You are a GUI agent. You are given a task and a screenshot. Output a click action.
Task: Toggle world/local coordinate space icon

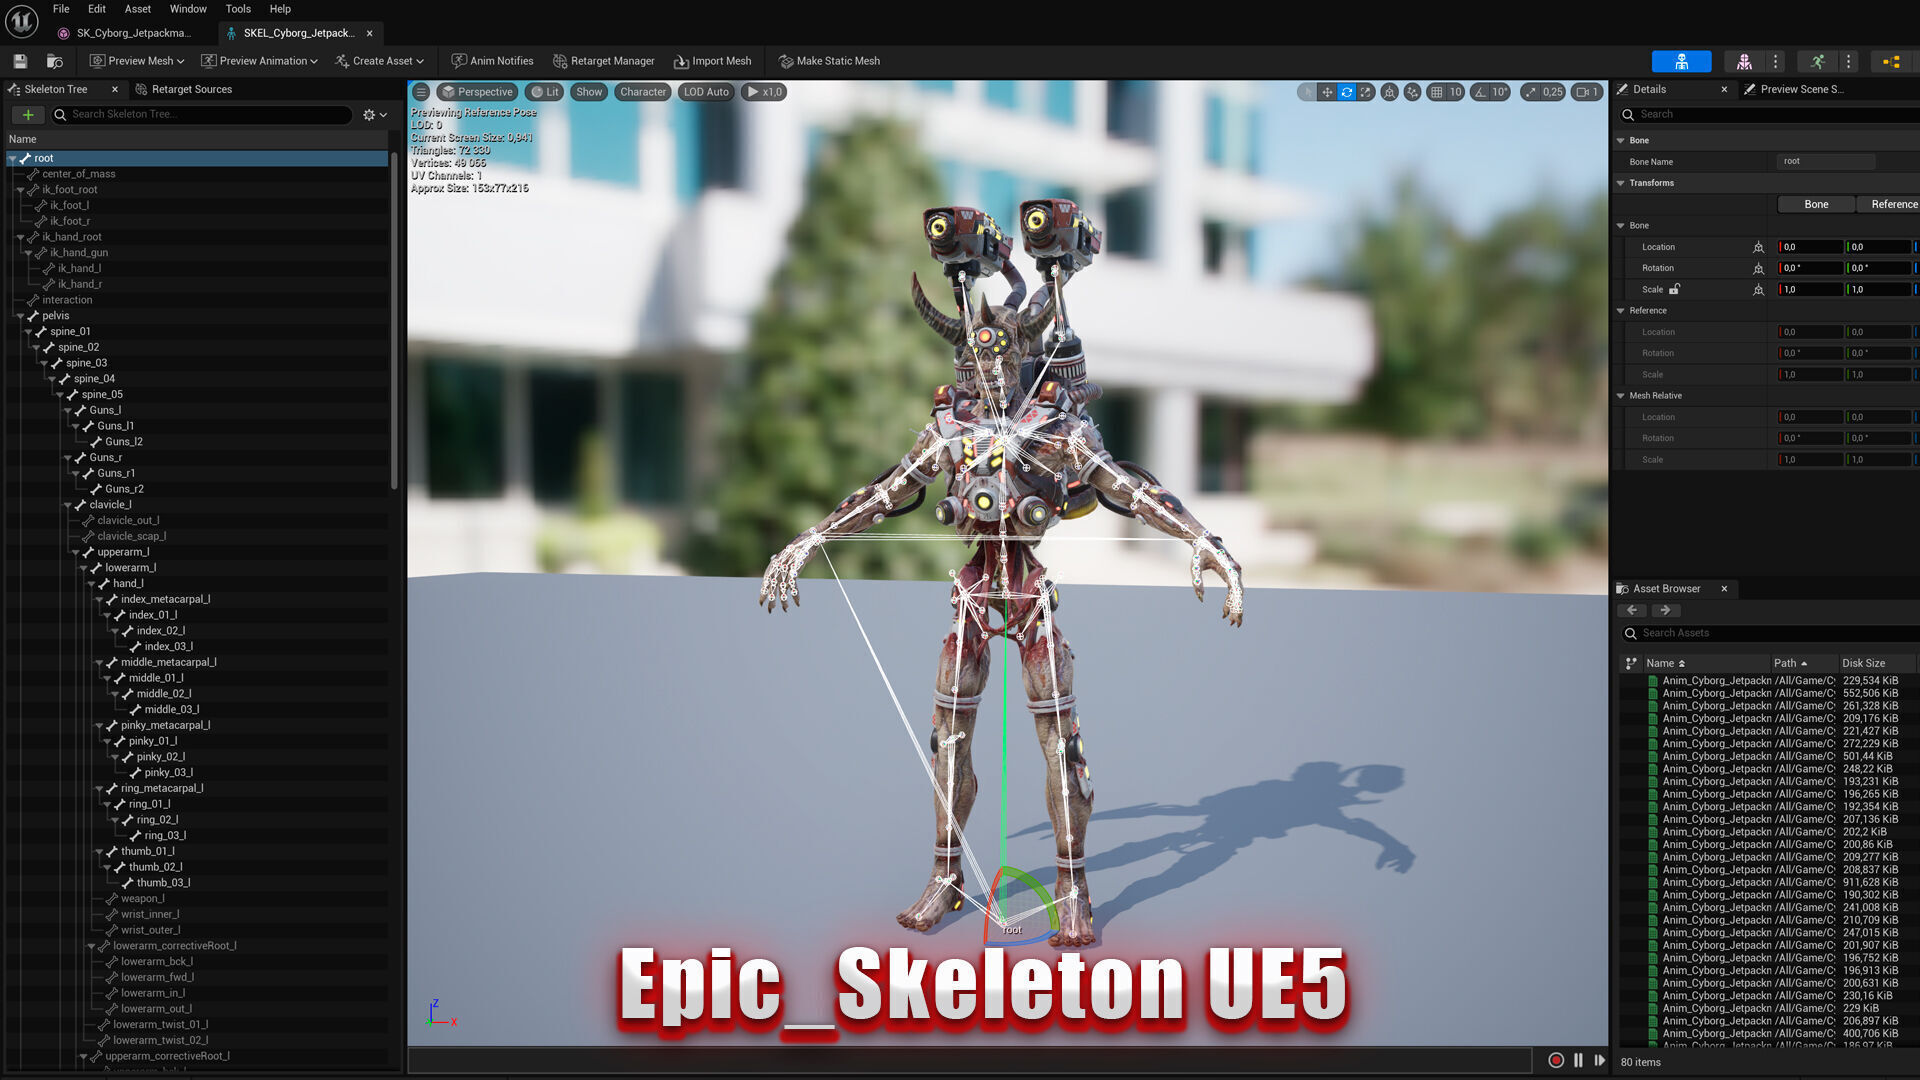(1390, 92)
